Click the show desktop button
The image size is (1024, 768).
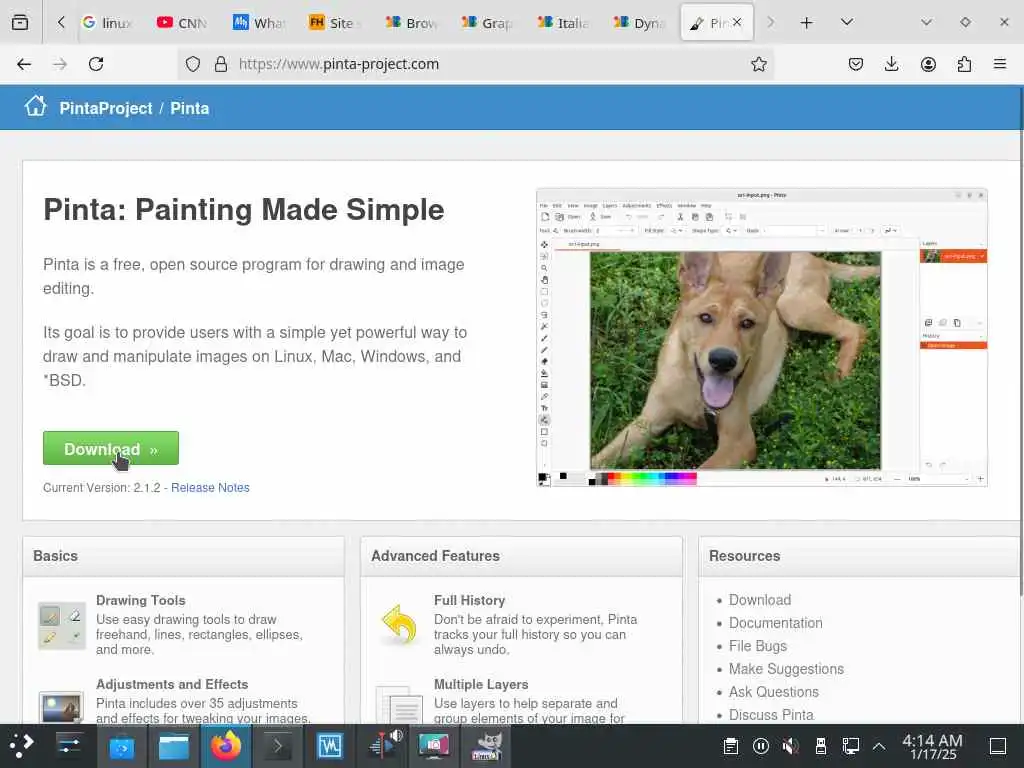(x=998, y=746)
